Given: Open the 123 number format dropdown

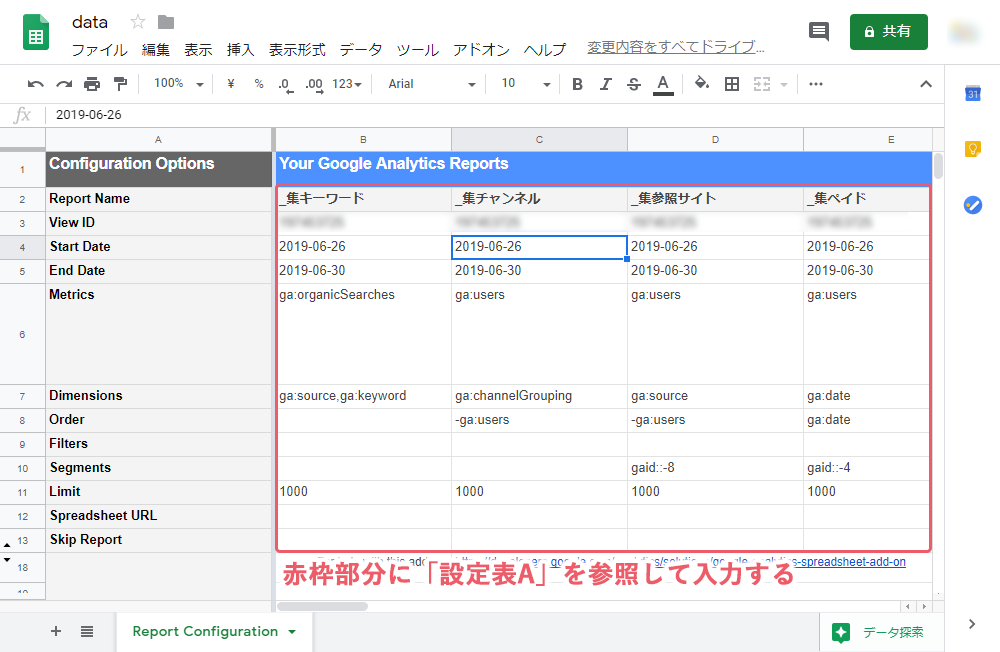Looking at the screenshot, I should pyautogui.click(x=347, y=84).
